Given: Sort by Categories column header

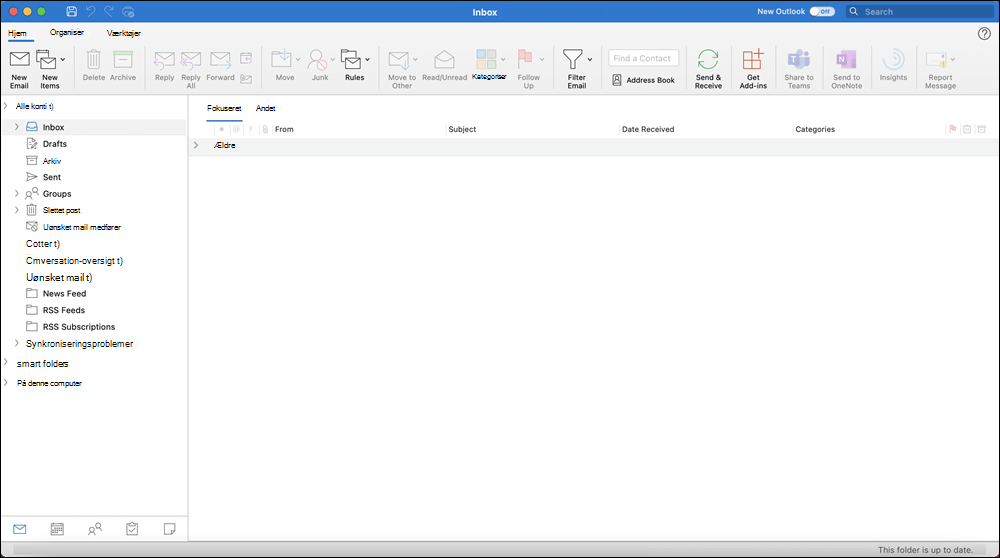Looking at the screenshot, I should coord(815,129).
